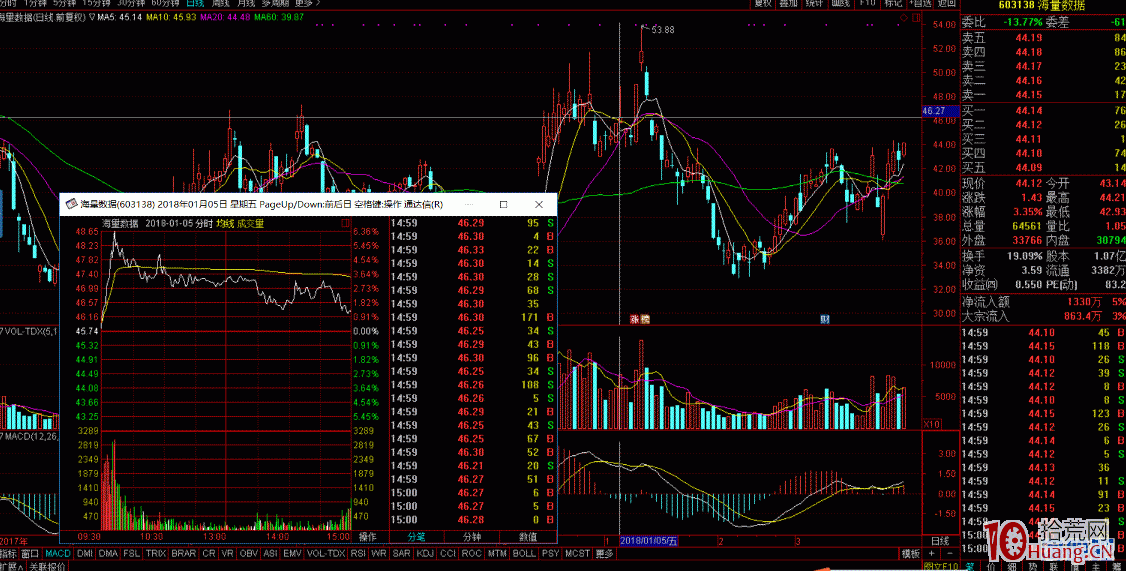Select the VR indicator tab

pyautogui.click(x=228, y=554)
